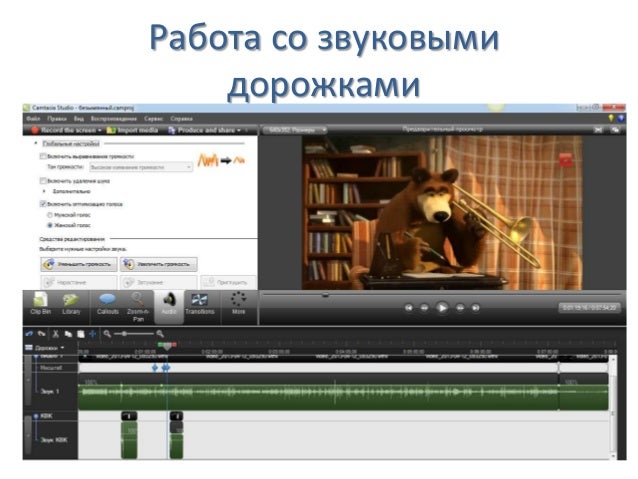Viewport: 638px width, 479px height.
Task: Open the Zoom-n-Pan tab
Action: click(138, 306)
